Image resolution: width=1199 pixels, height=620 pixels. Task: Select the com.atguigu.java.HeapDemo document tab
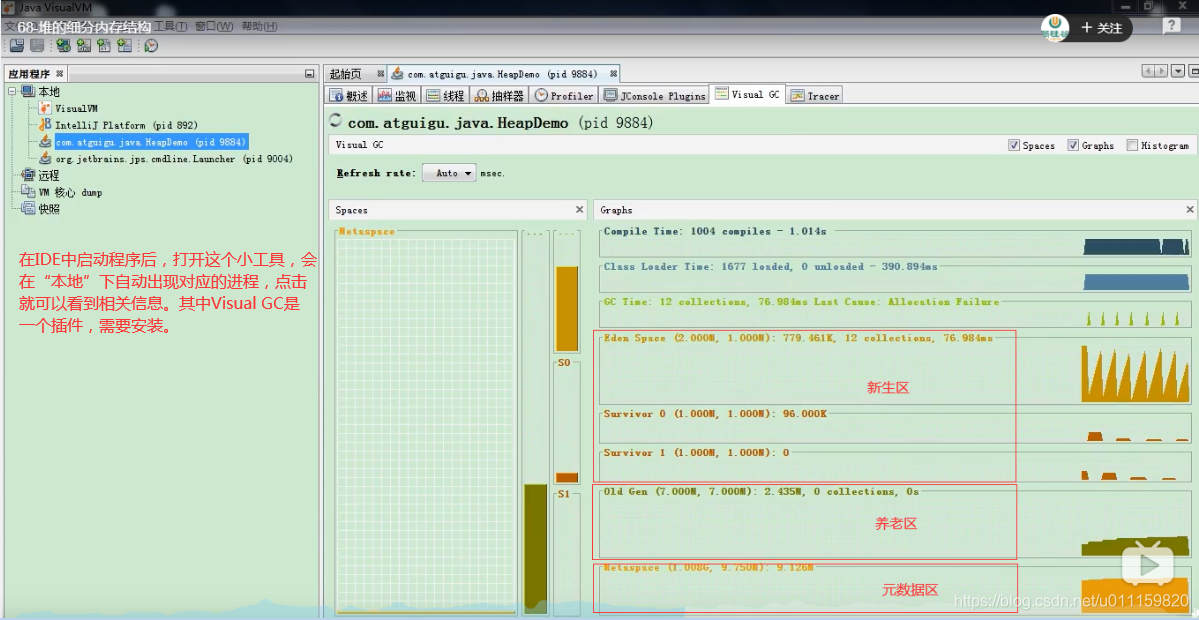[502, 74]
